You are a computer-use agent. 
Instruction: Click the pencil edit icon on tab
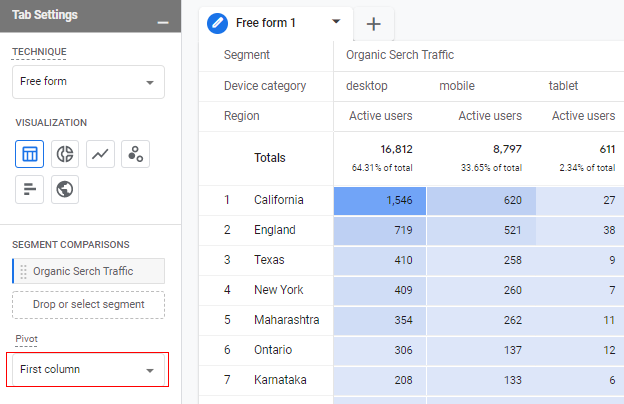pos(217,23)
